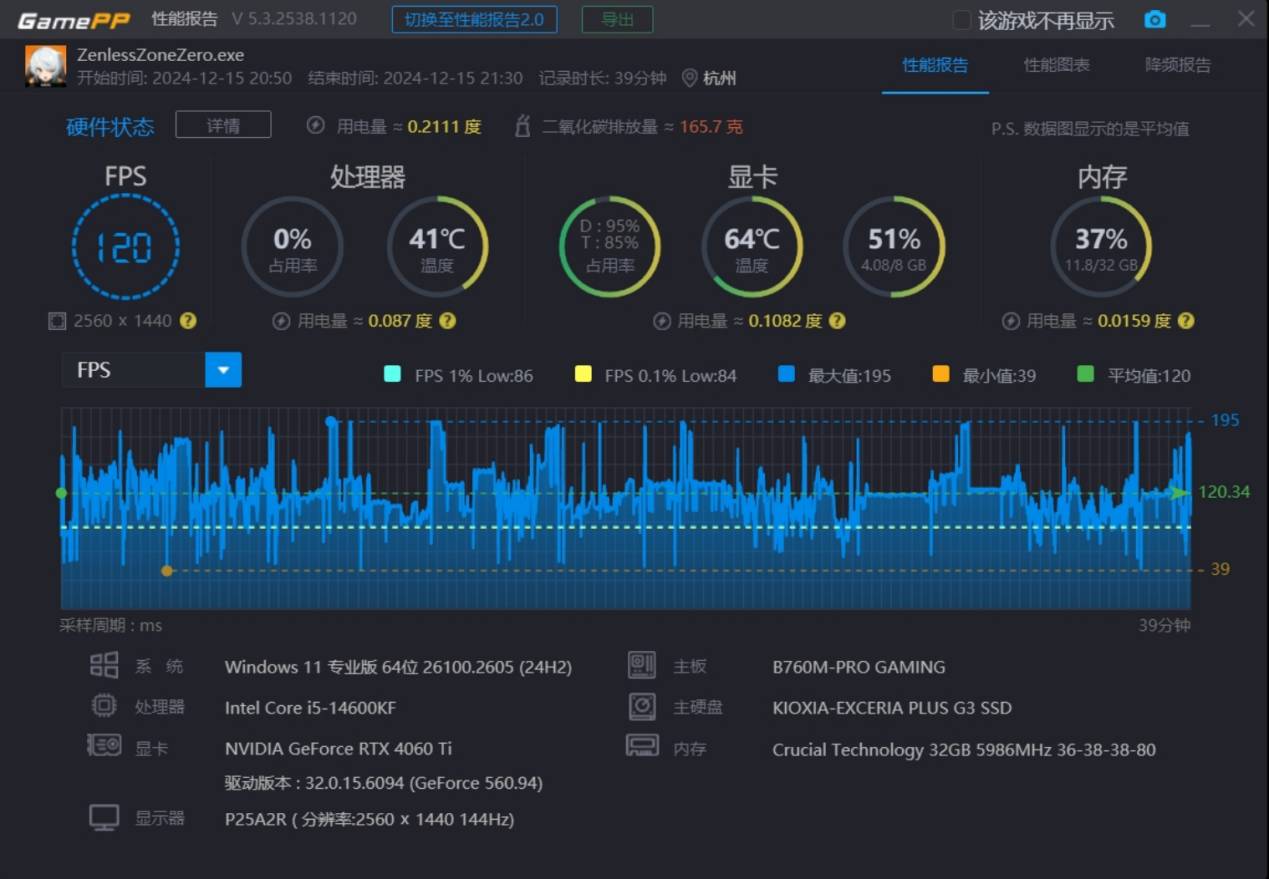Click the text KIOXIA-EXCERIA PLUS G3 SSD
The width and height of the screenshot is (1269, 879).
pos(892,708)
